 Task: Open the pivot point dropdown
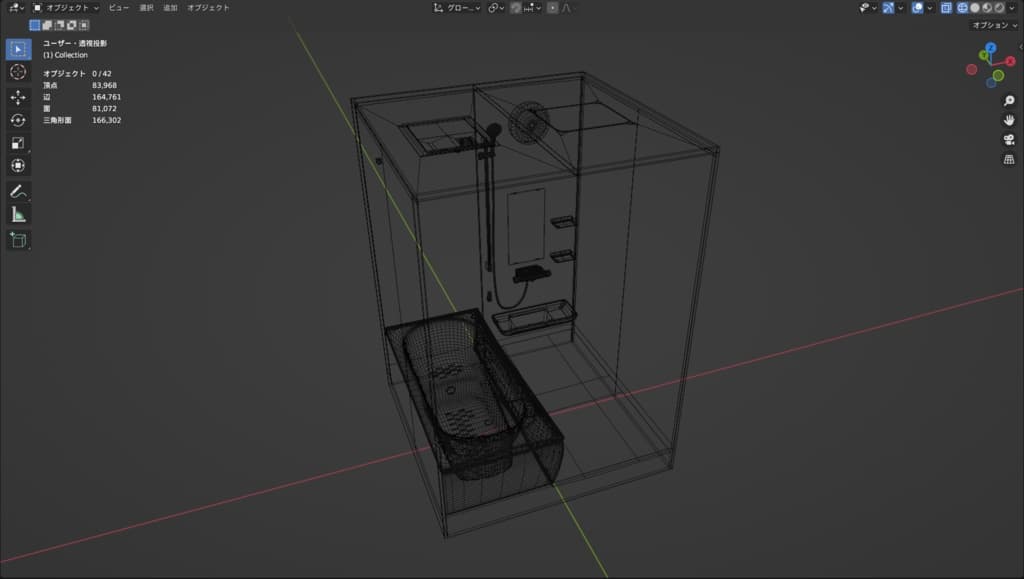tap(496, 8)
